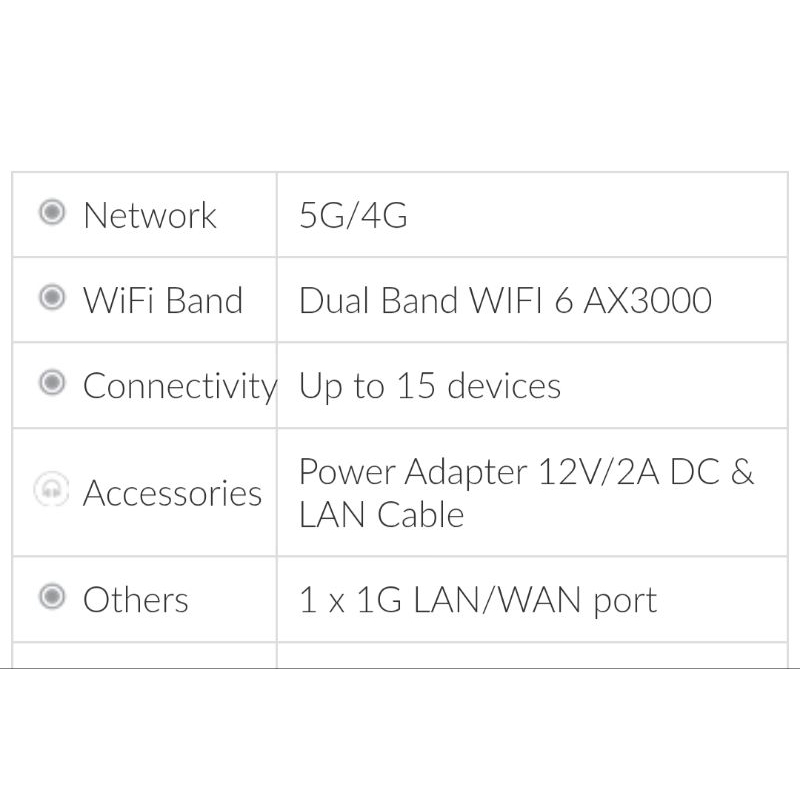This screenshot has height=800, width=800.
Task: Click the bullet icon beside Network
Action: [51, 214]
